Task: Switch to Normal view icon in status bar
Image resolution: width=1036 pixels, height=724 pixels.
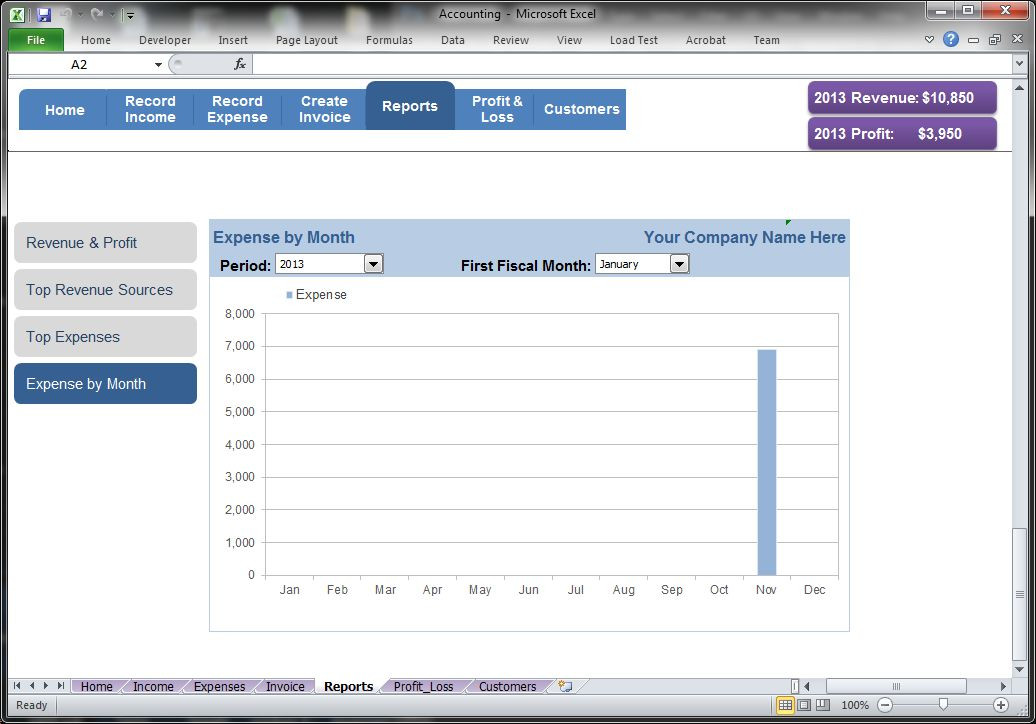Action: point(785,705)
